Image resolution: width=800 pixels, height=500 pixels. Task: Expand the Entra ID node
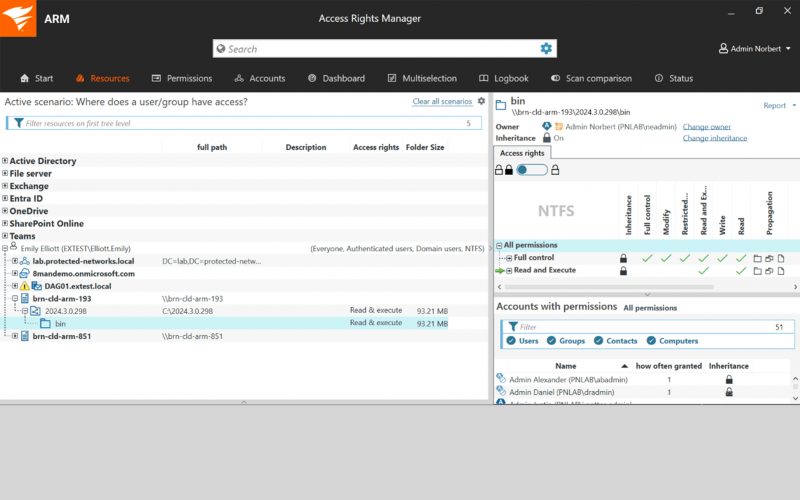click(x=5, y=198)
